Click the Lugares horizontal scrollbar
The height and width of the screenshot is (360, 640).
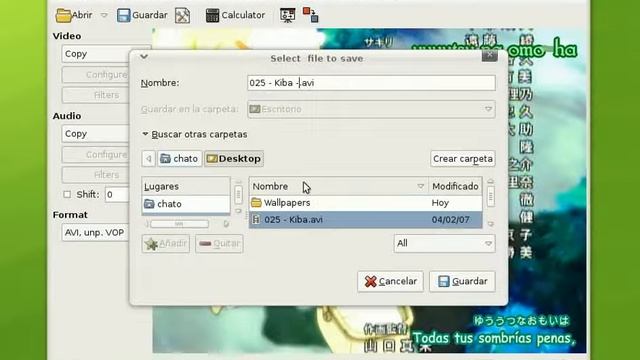180,224
